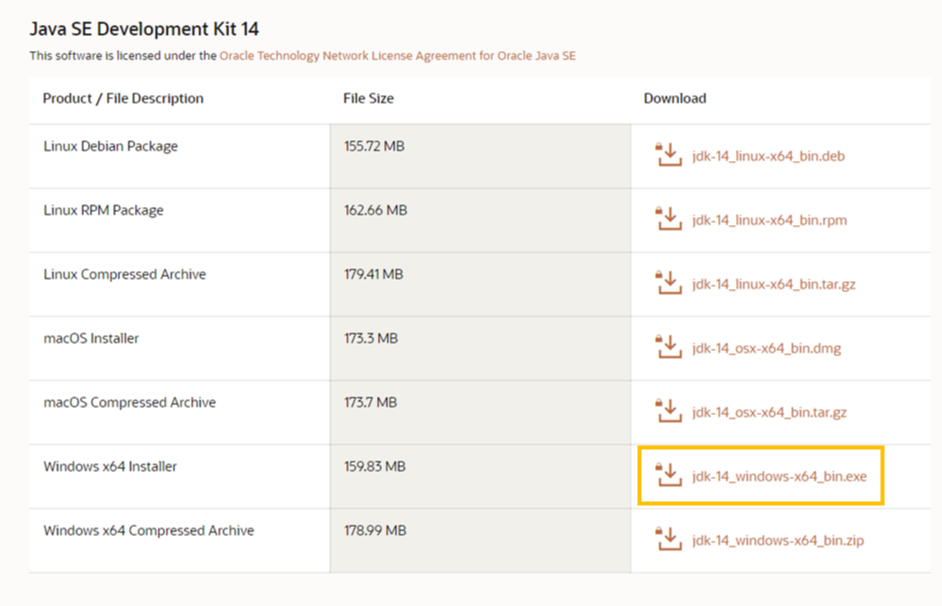The height and width of the screenshot is (606, 942).
Task: Select the macOS Compressed Archive description
Action: pyautogui.click(x=129, y=402)
